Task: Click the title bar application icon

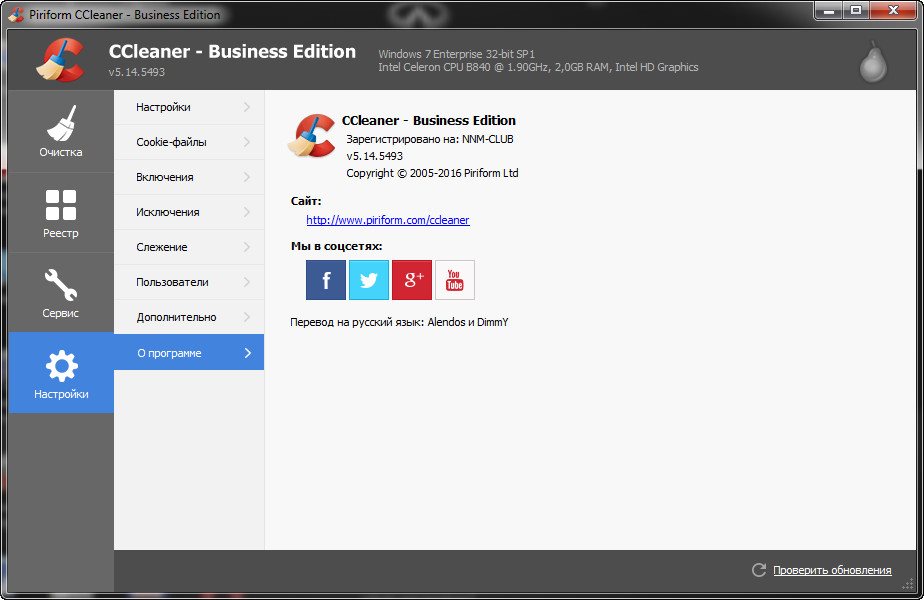Action: point(16,15)
